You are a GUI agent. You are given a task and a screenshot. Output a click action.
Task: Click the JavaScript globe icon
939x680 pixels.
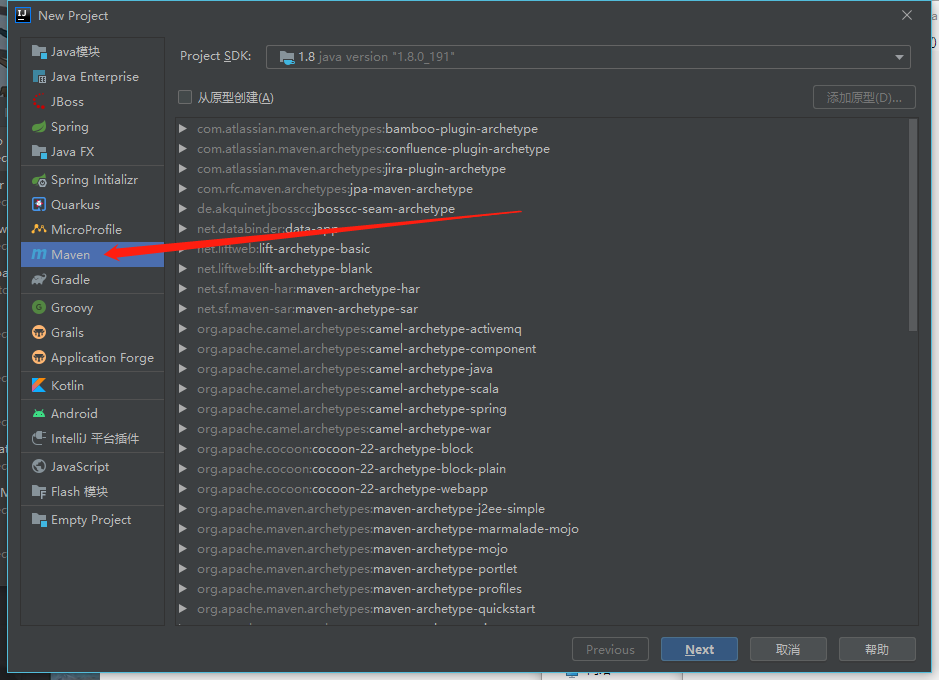tap(39, 467)
